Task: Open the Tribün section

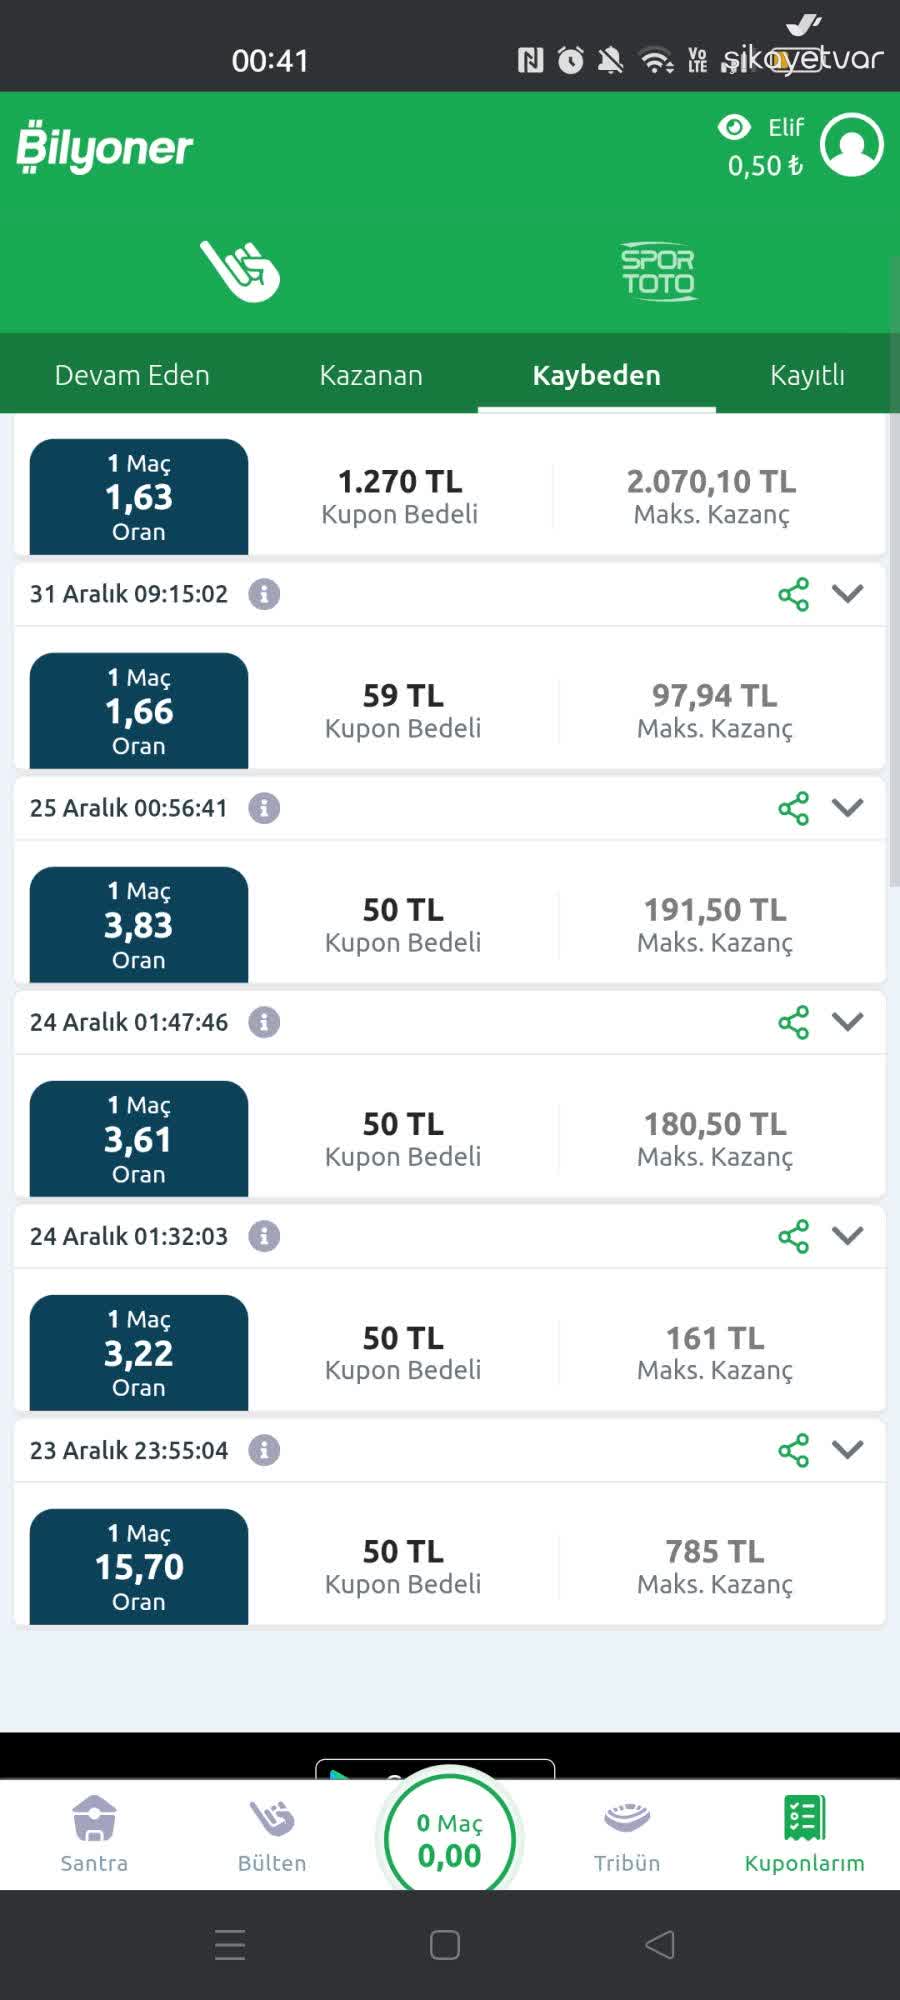Action: 627,1835
